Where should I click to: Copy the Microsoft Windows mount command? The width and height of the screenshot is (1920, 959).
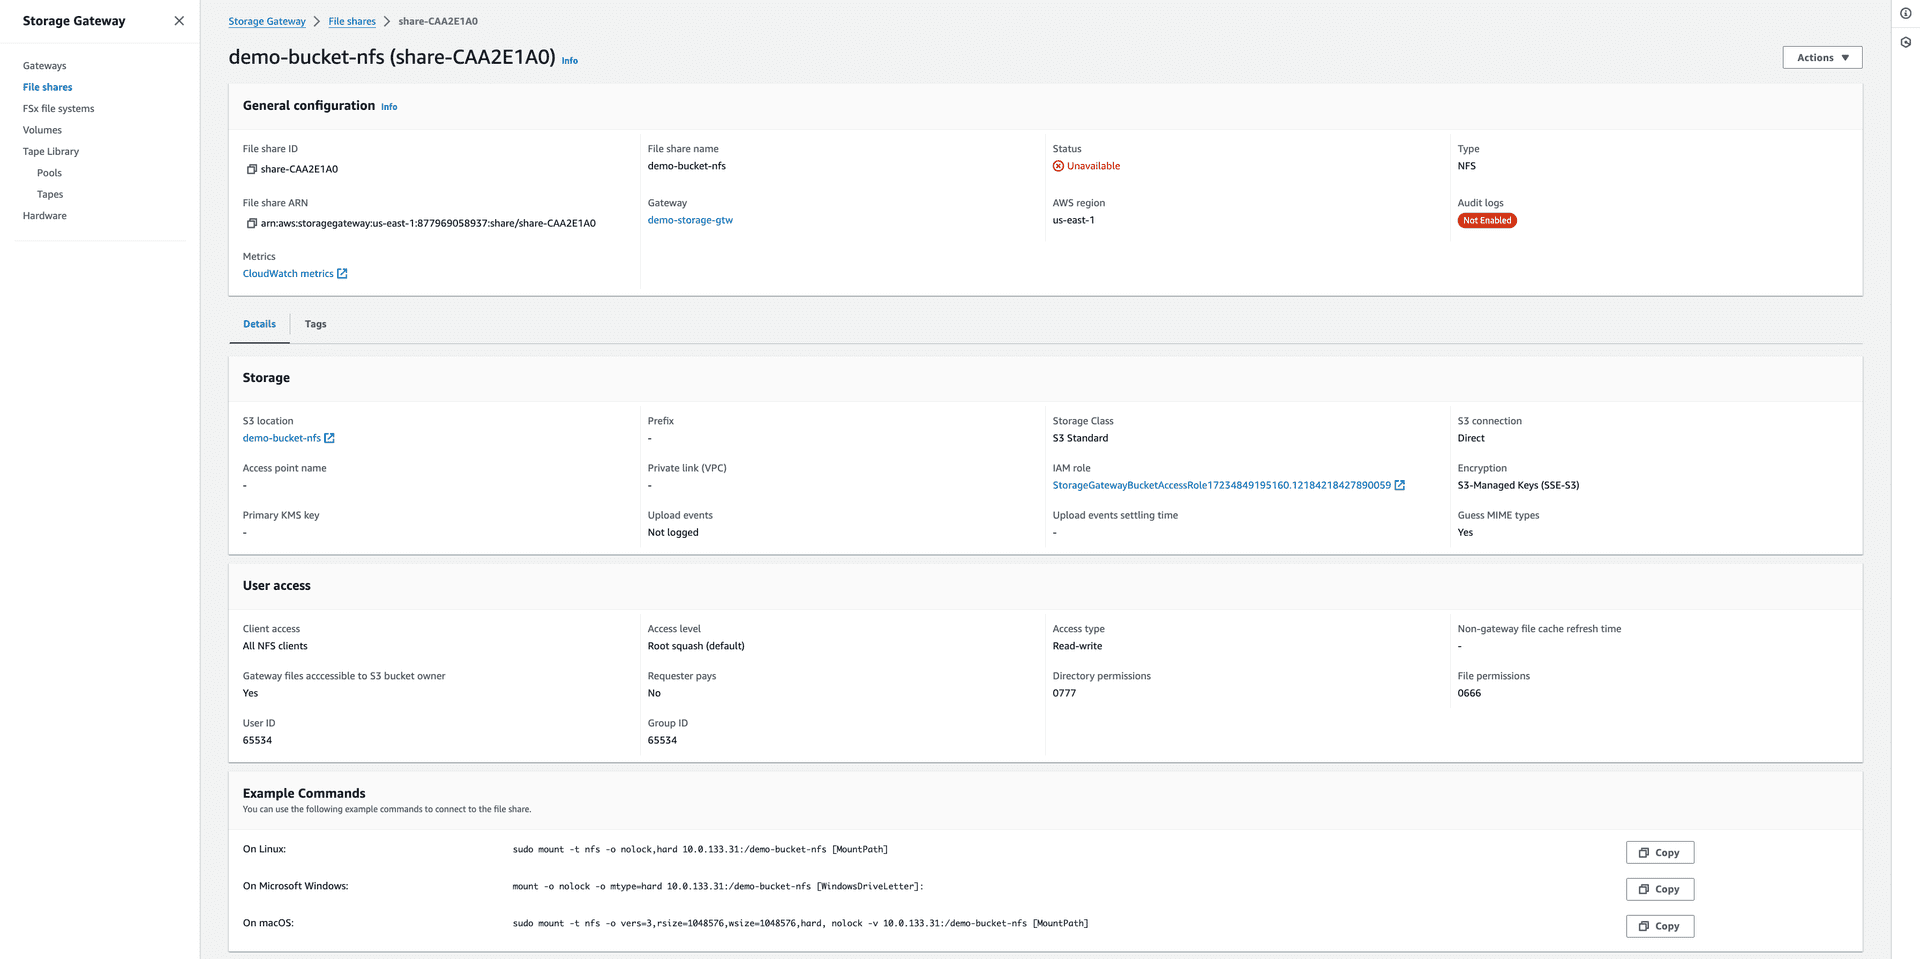[x=1659, y=889]
